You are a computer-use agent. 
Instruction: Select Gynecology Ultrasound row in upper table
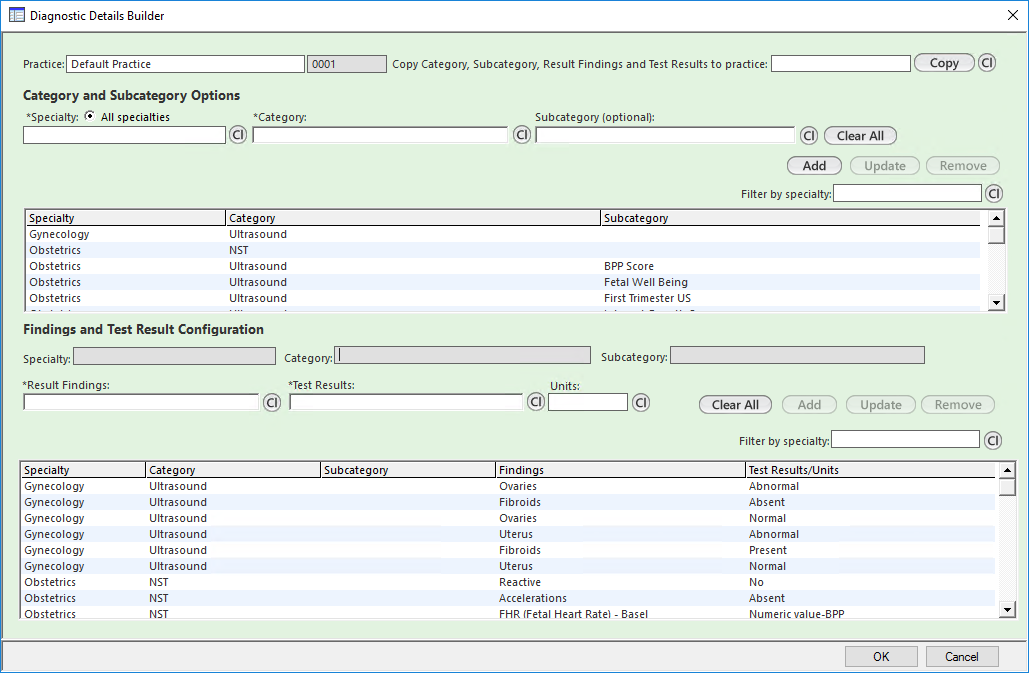click(503, 234)
